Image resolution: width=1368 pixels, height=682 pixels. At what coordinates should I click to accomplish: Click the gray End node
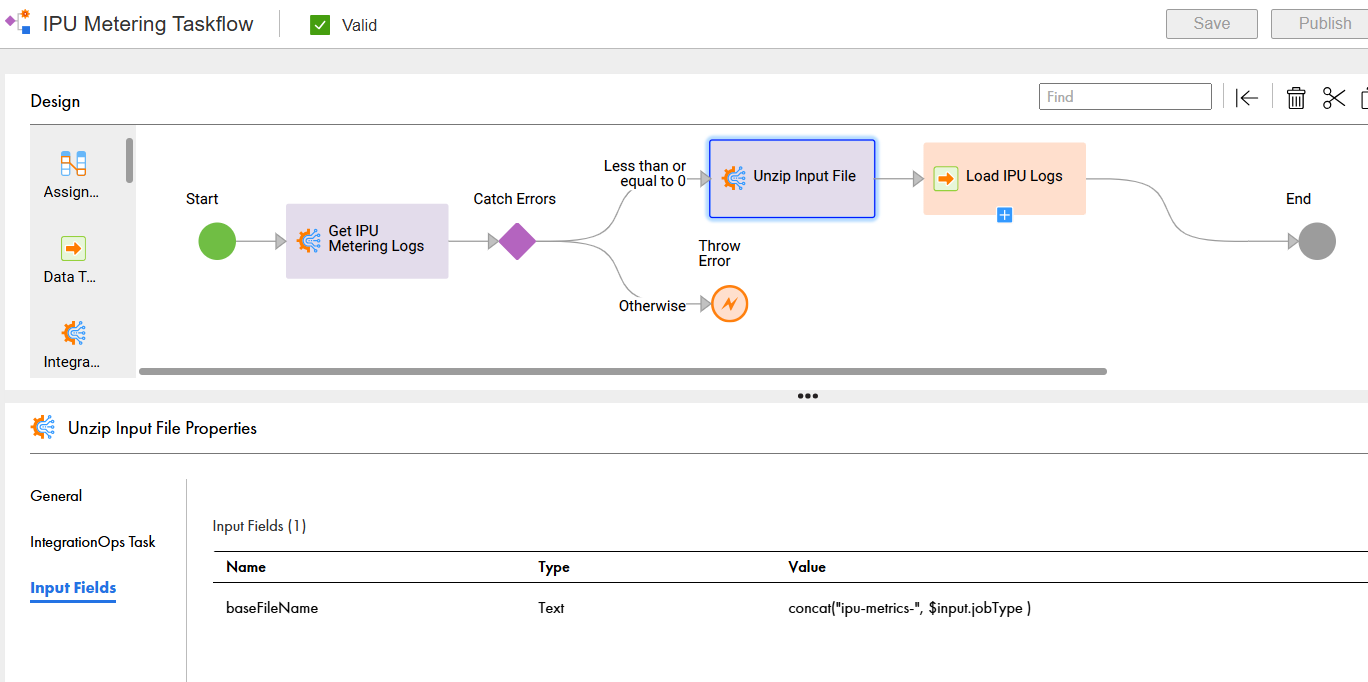(x=1317, y=241)
